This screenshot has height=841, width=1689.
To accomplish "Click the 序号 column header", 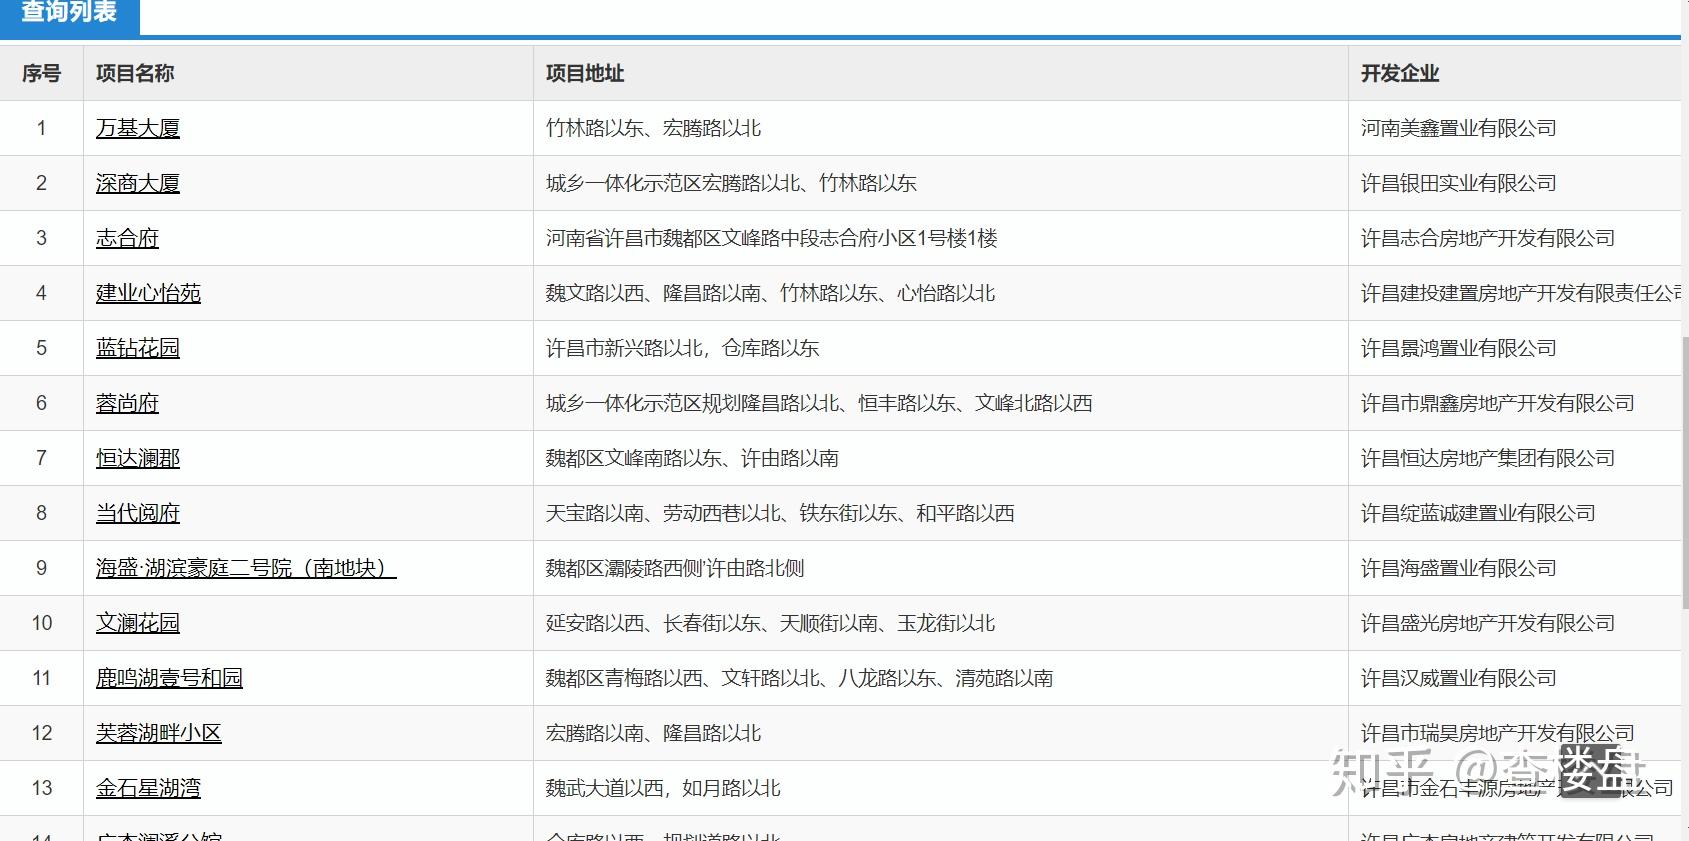I will [41, 73].
